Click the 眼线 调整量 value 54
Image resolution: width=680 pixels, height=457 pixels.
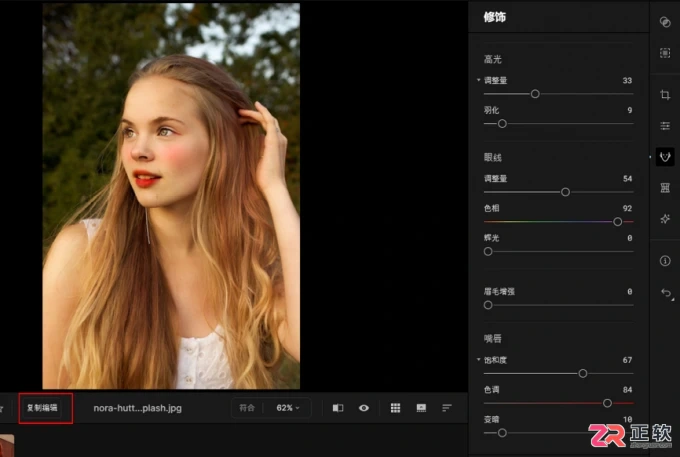[627, 179]
